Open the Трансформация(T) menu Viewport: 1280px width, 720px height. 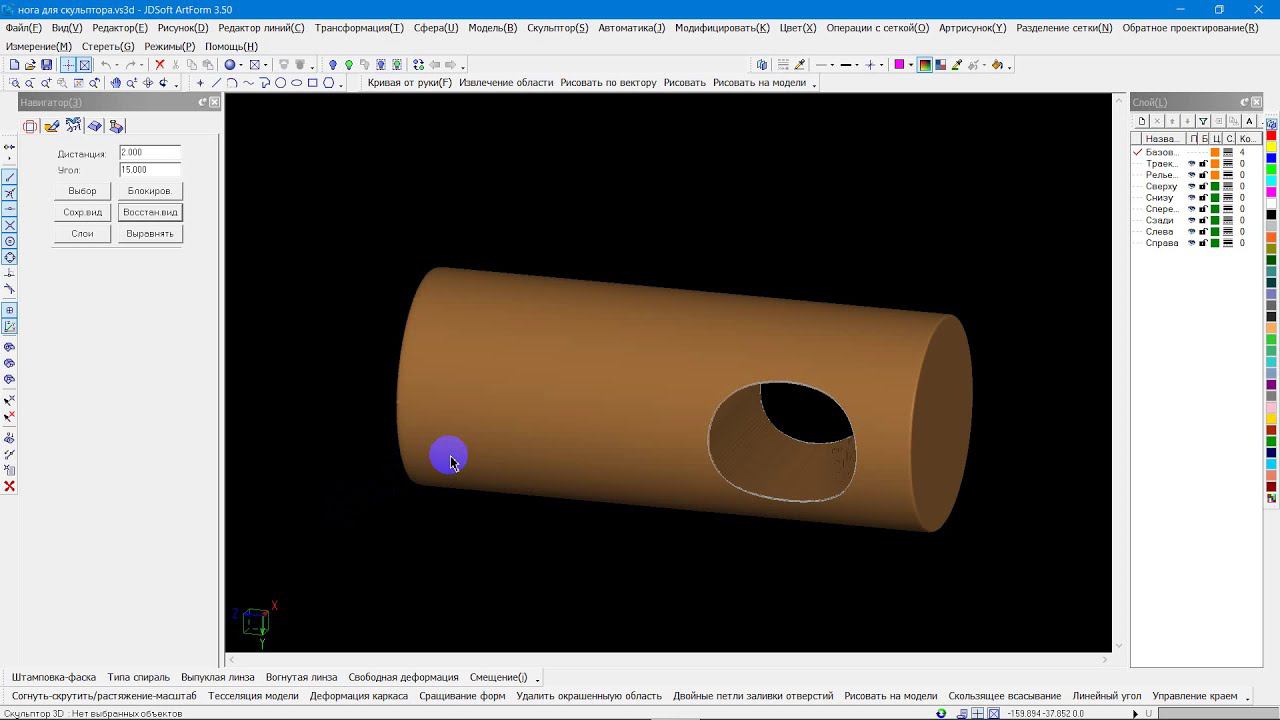click(x=359, y=28)
